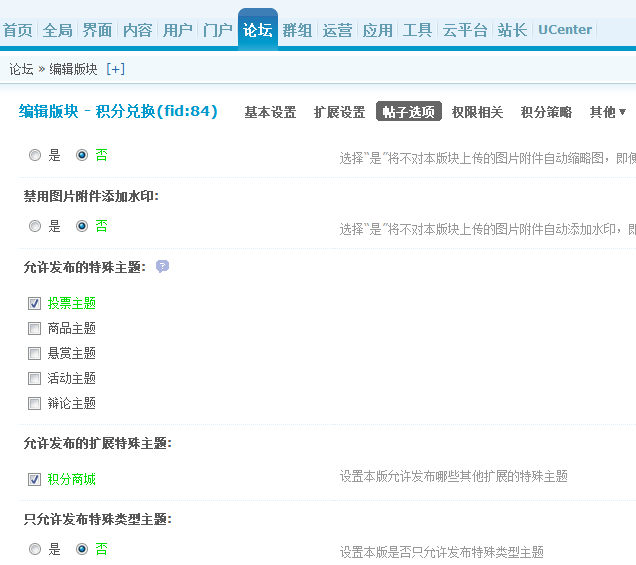Click the 编辑版块 - 积分兑换(fid:84) heading
This screenshot has width=636, height=565.
118,111
